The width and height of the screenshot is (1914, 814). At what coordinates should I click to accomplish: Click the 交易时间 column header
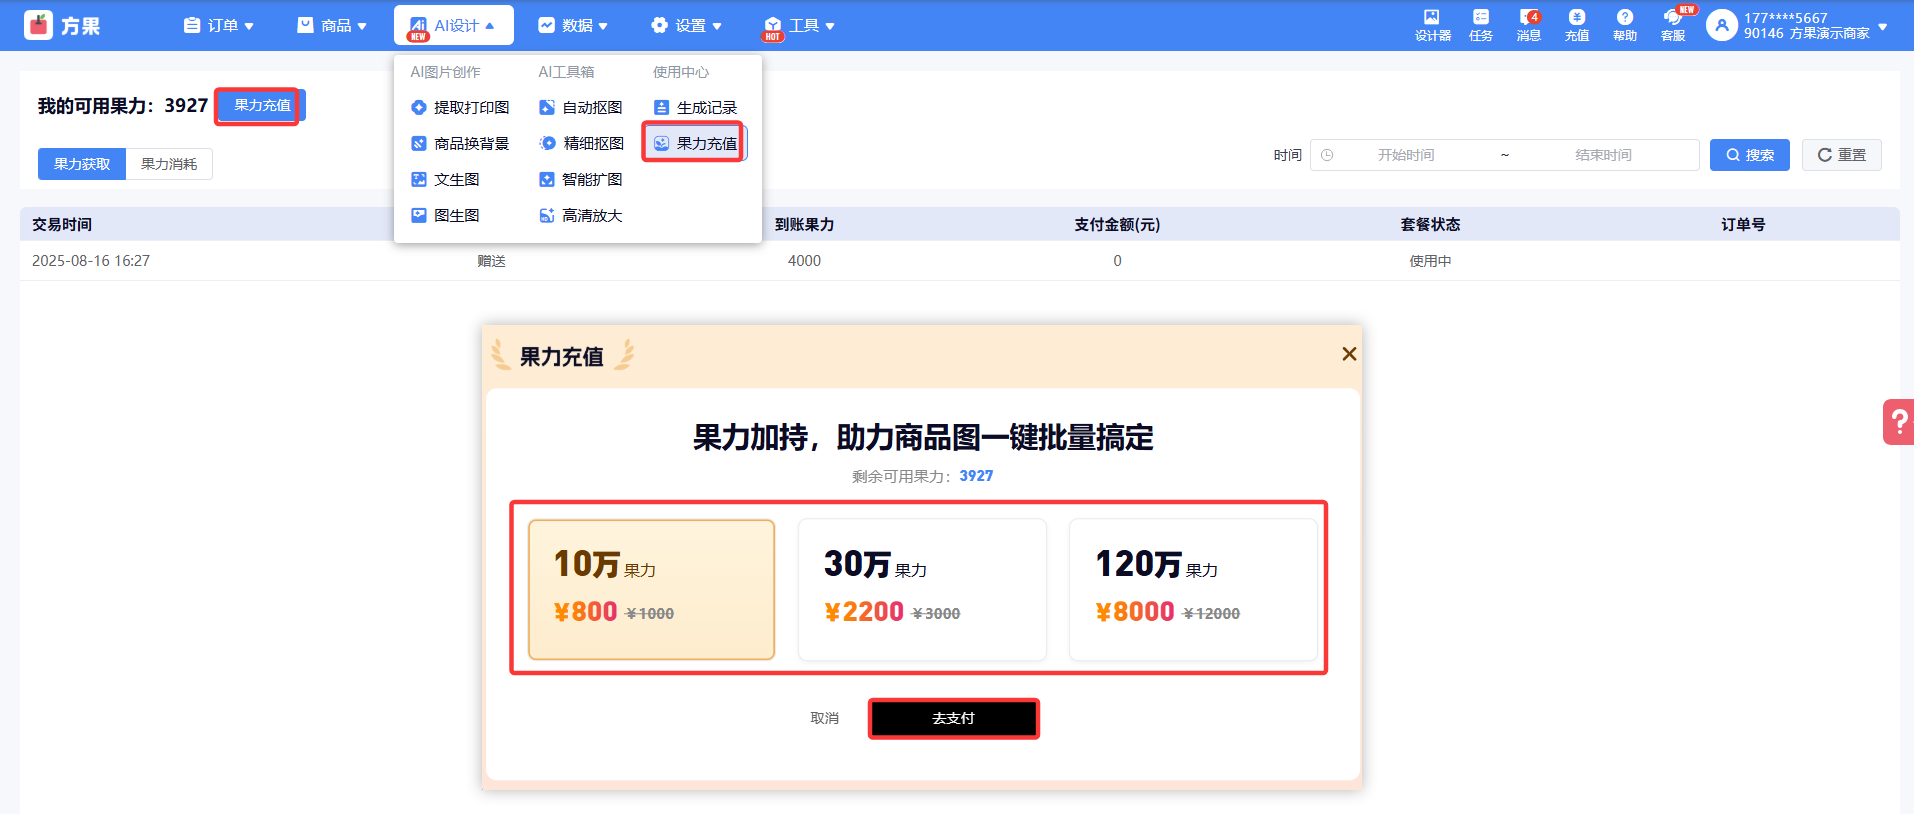pyautogui.click(x=62, y=224)
